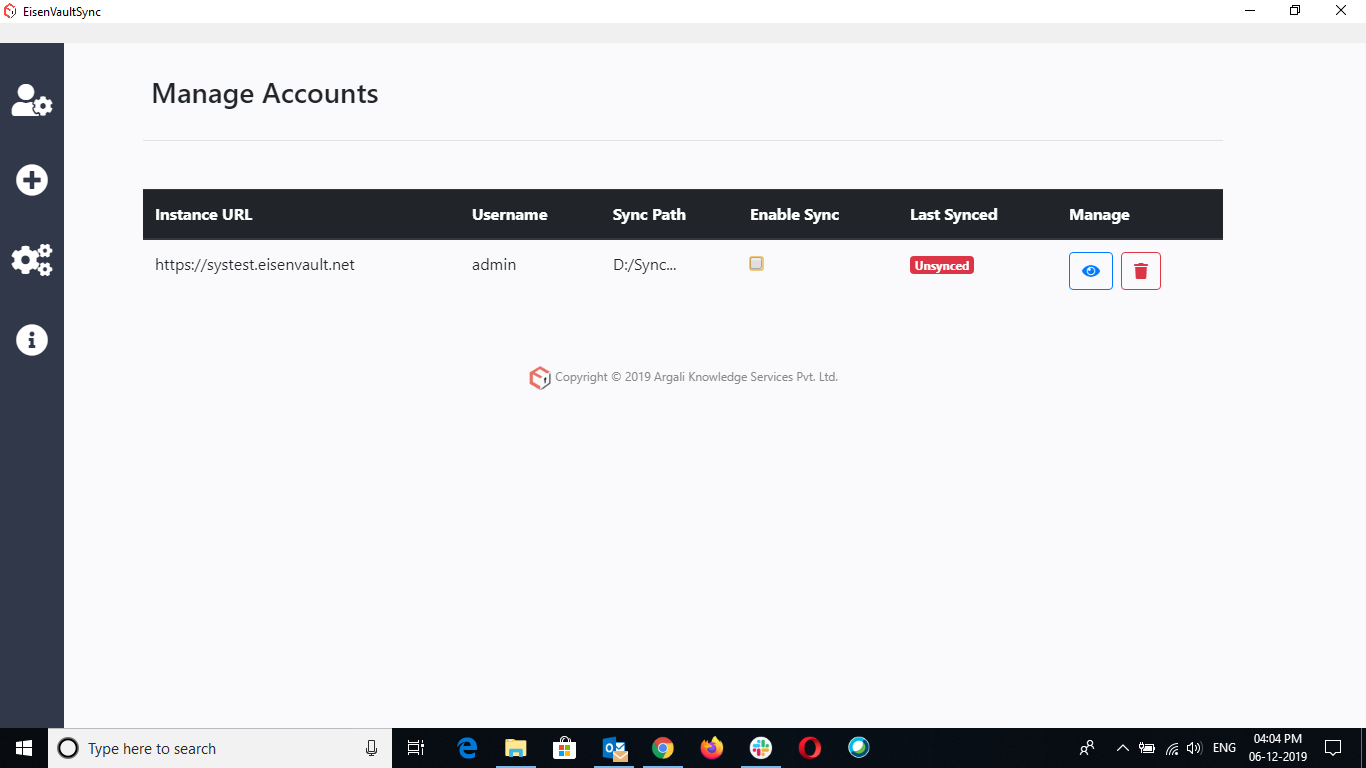The image size is (1366, 768).
Task: Click the Sync Path column header
Action: 649,215
